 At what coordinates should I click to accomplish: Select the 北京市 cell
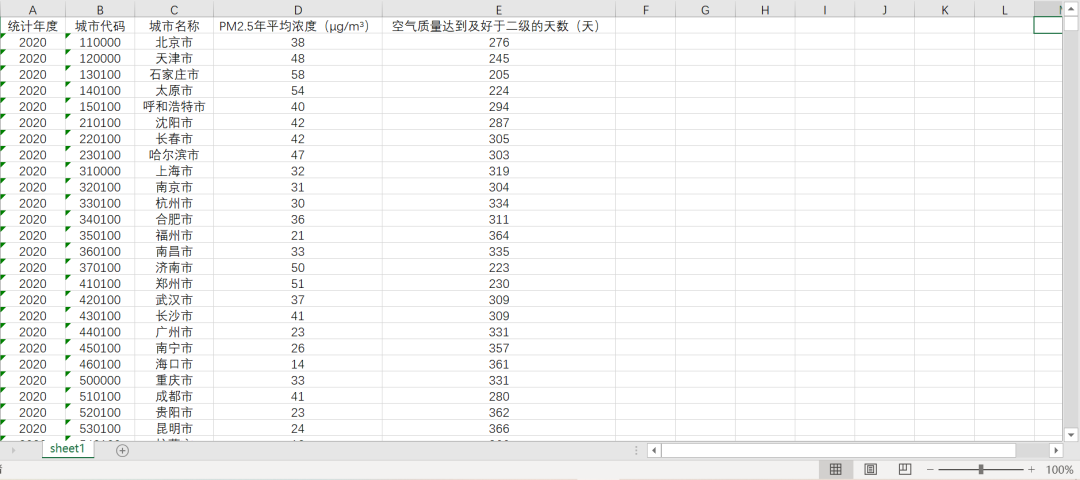(x=174, y=42)
